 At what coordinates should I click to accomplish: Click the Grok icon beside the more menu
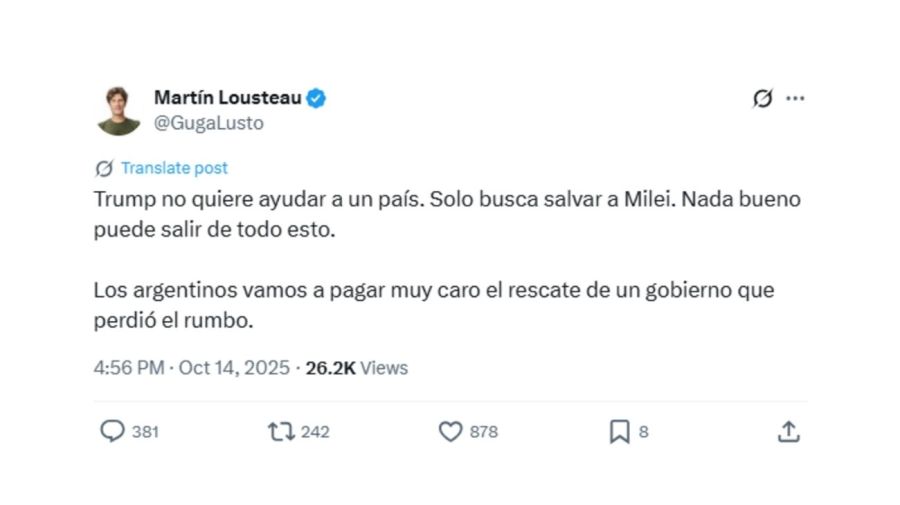click(x=762, y=98)
